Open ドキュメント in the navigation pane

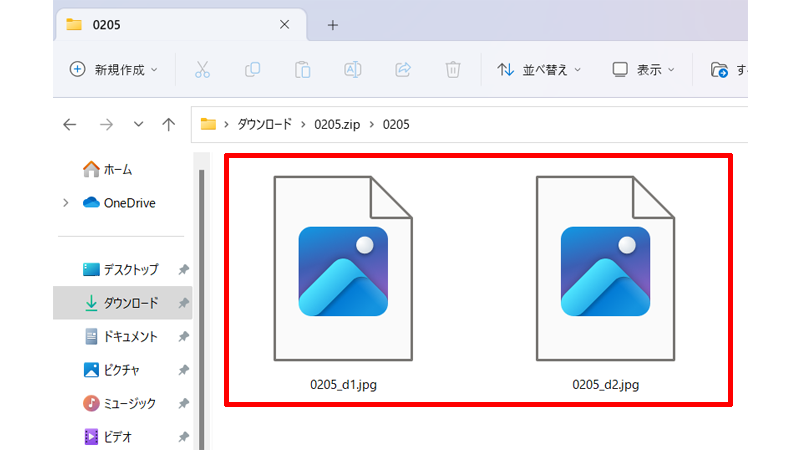click(x=121, y=337)
